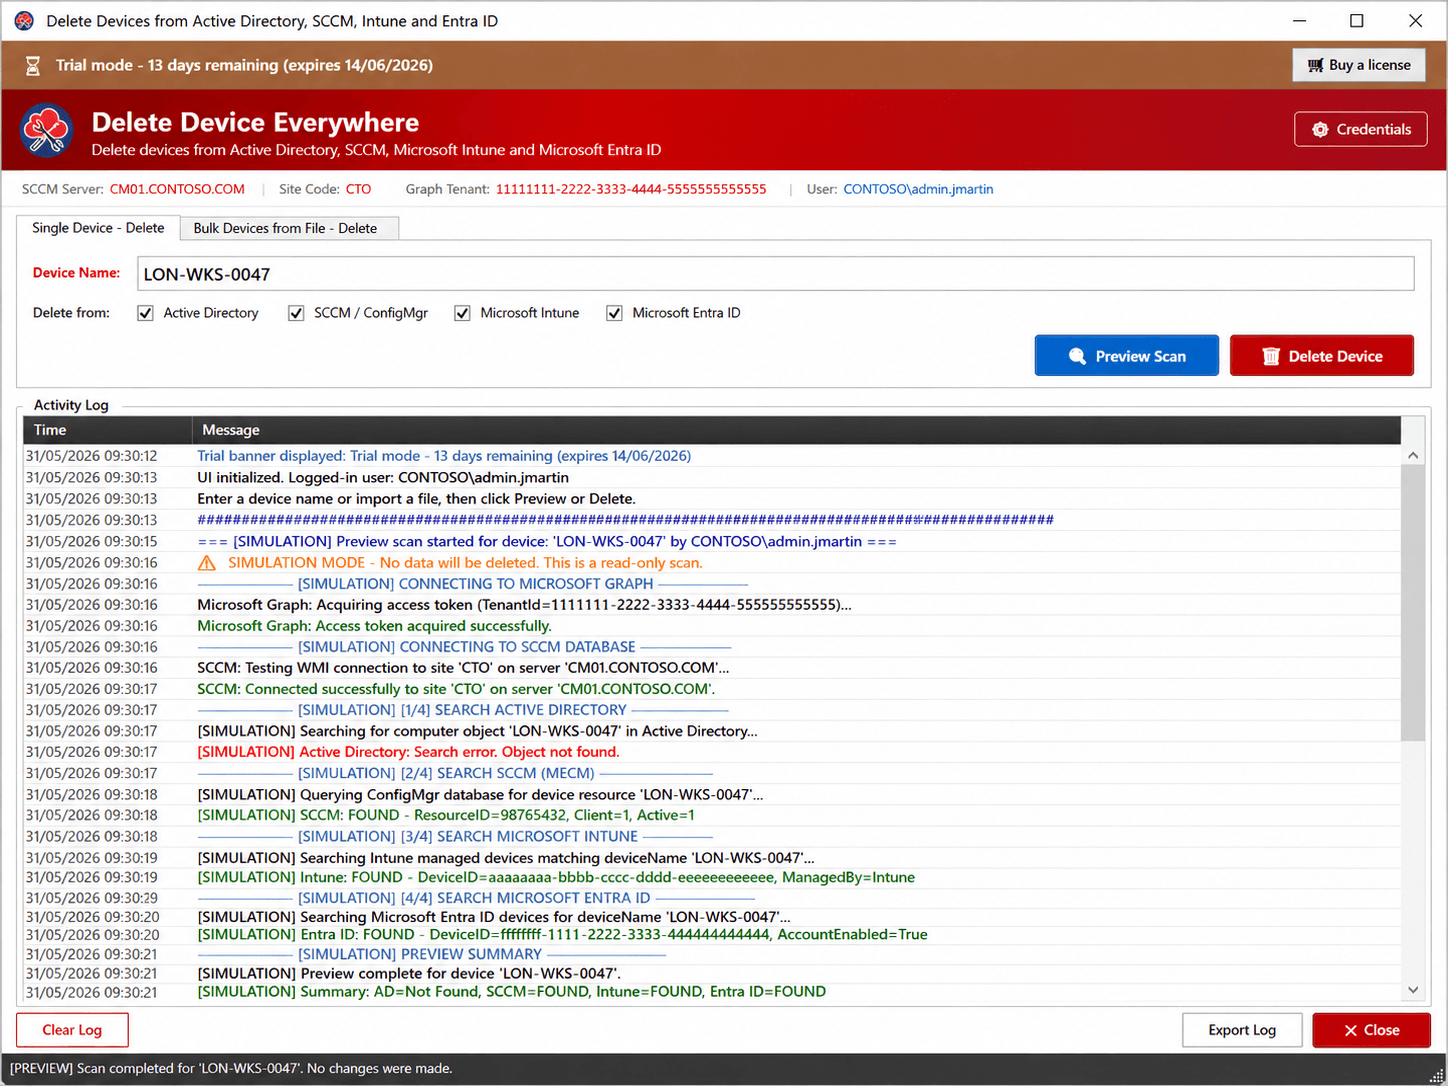Click the 'Entra ID: FOUND' log row

[x=712, y=935]
